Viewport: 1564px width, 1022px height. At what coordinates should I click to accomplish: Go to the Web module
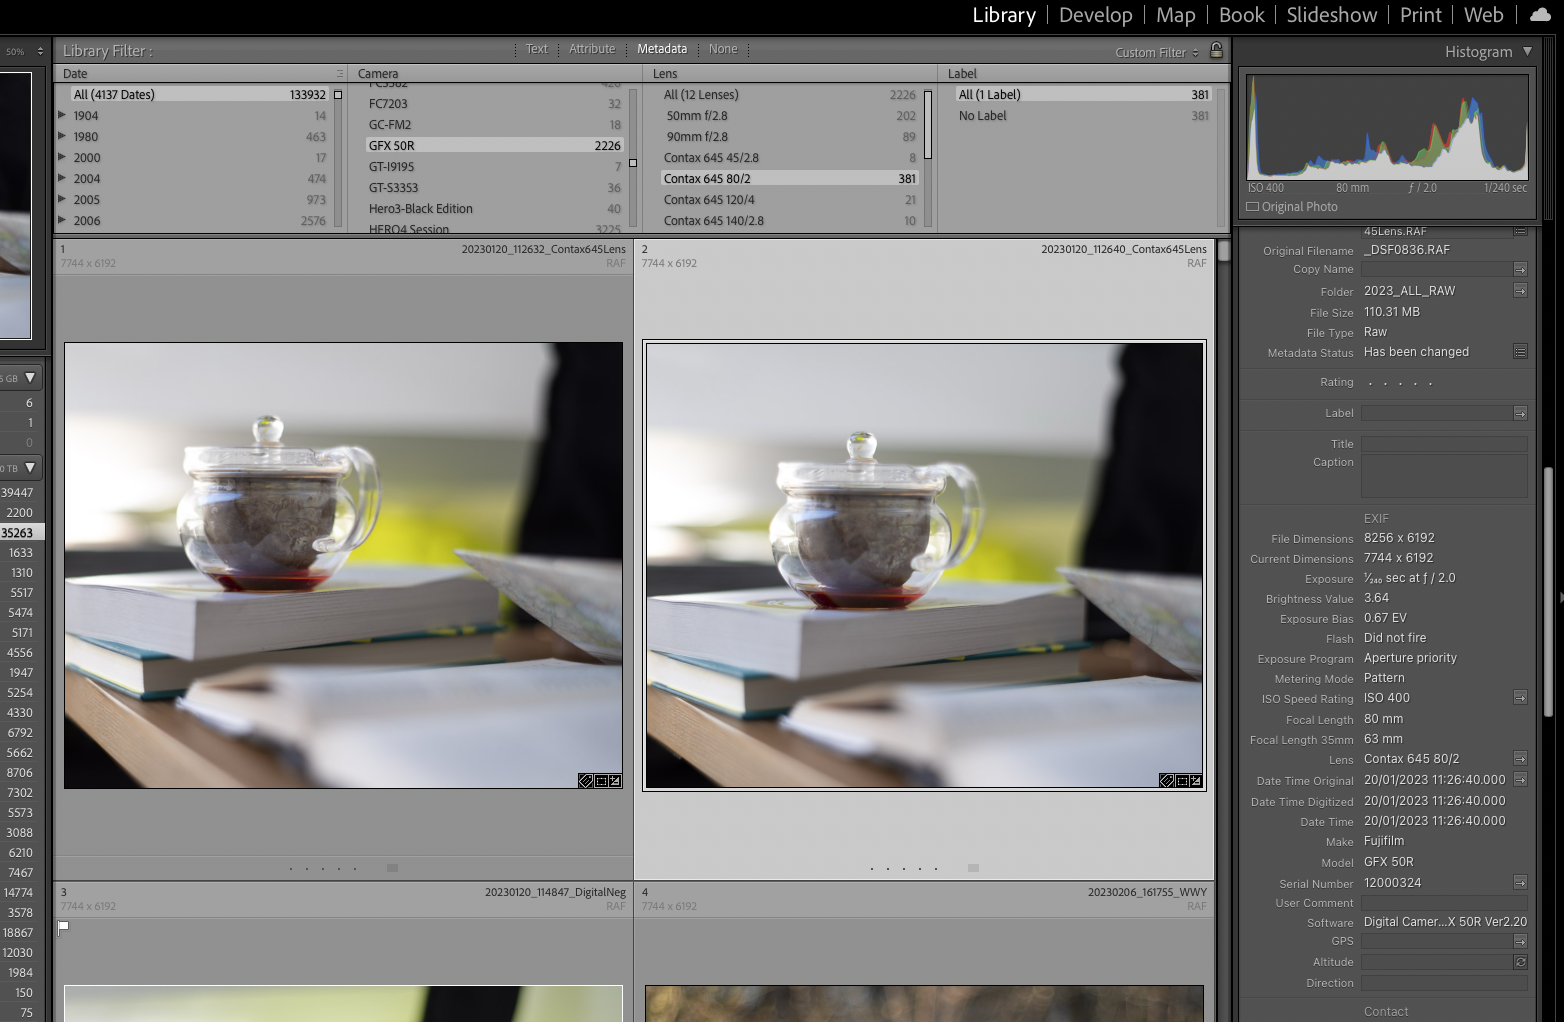[x=1484, y=15]
